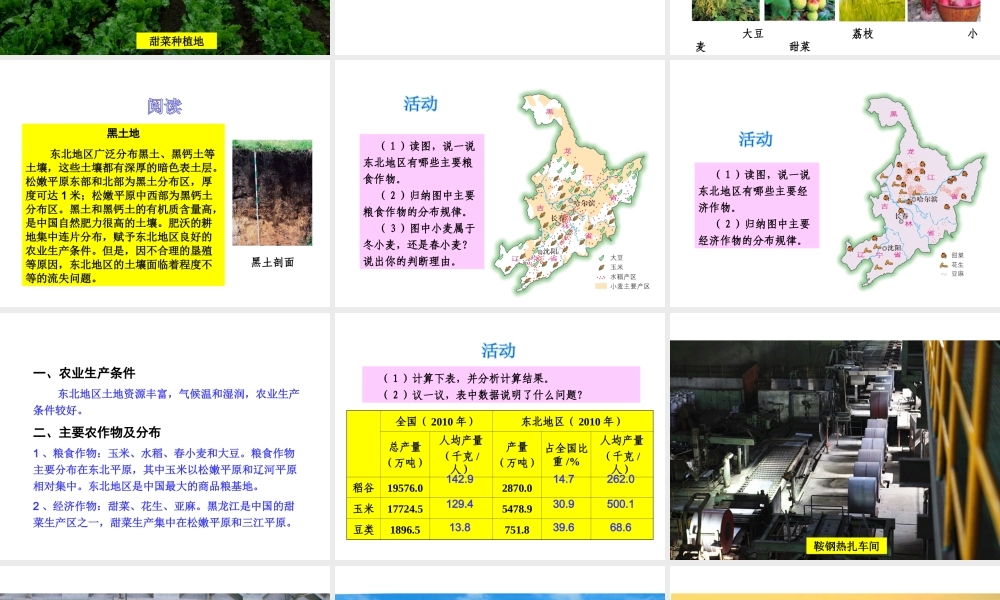Click the 水稻产区 legend entry
The image size is (1000, 600).
pyautogui.click(x=617, y=277)
